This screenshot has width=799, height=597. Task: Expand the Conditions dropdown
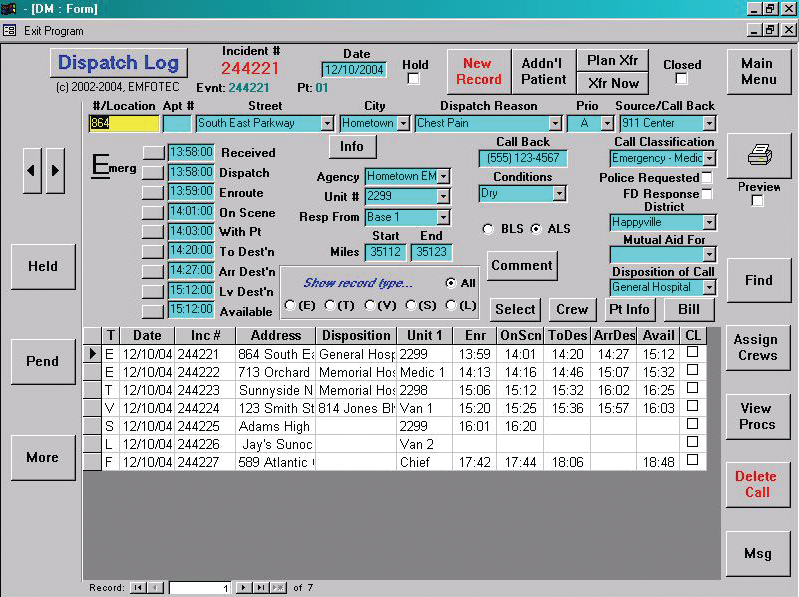tap(559, 194)
